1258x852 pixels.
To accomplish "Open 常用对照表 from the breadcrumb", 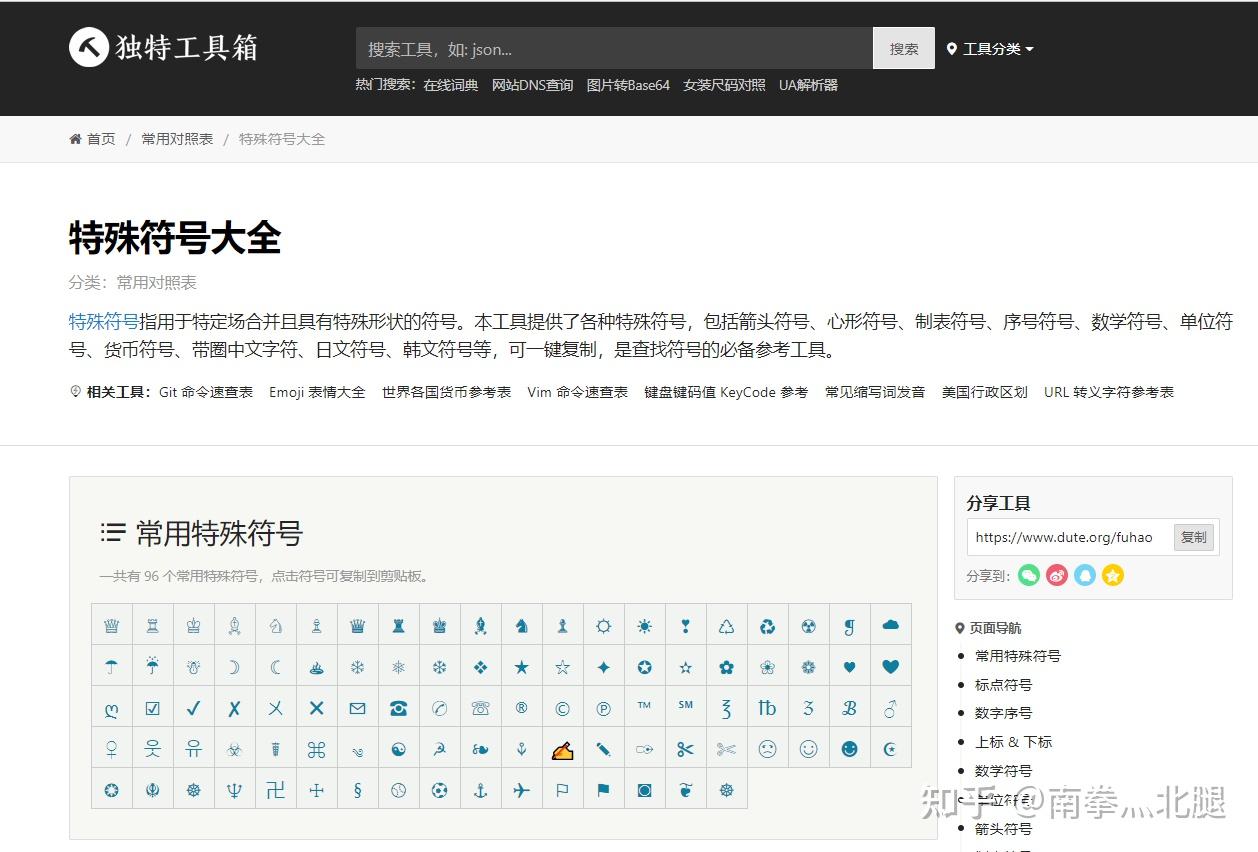I will point(177,139).
